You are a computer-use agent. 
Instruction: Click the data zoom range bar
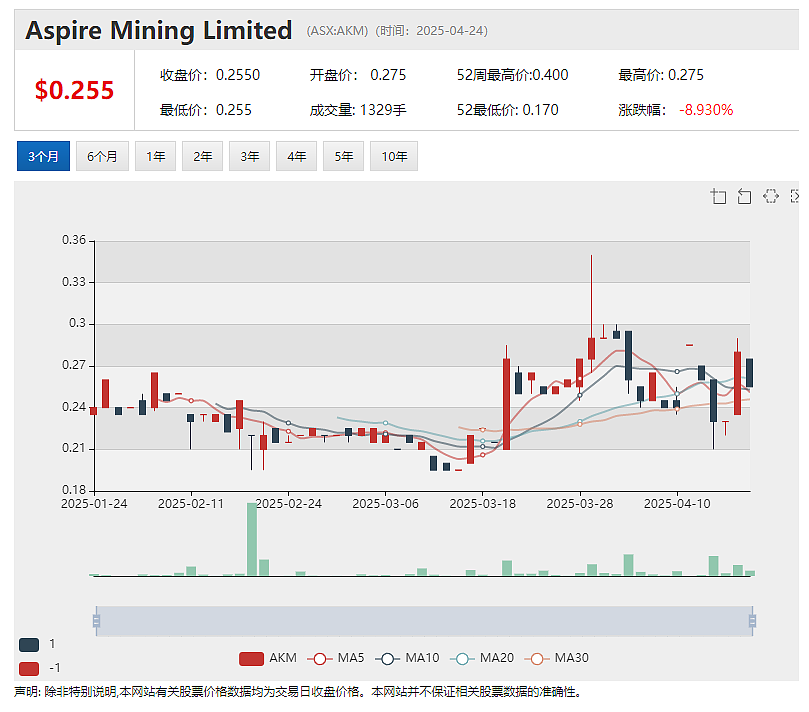tap(424, 621)
